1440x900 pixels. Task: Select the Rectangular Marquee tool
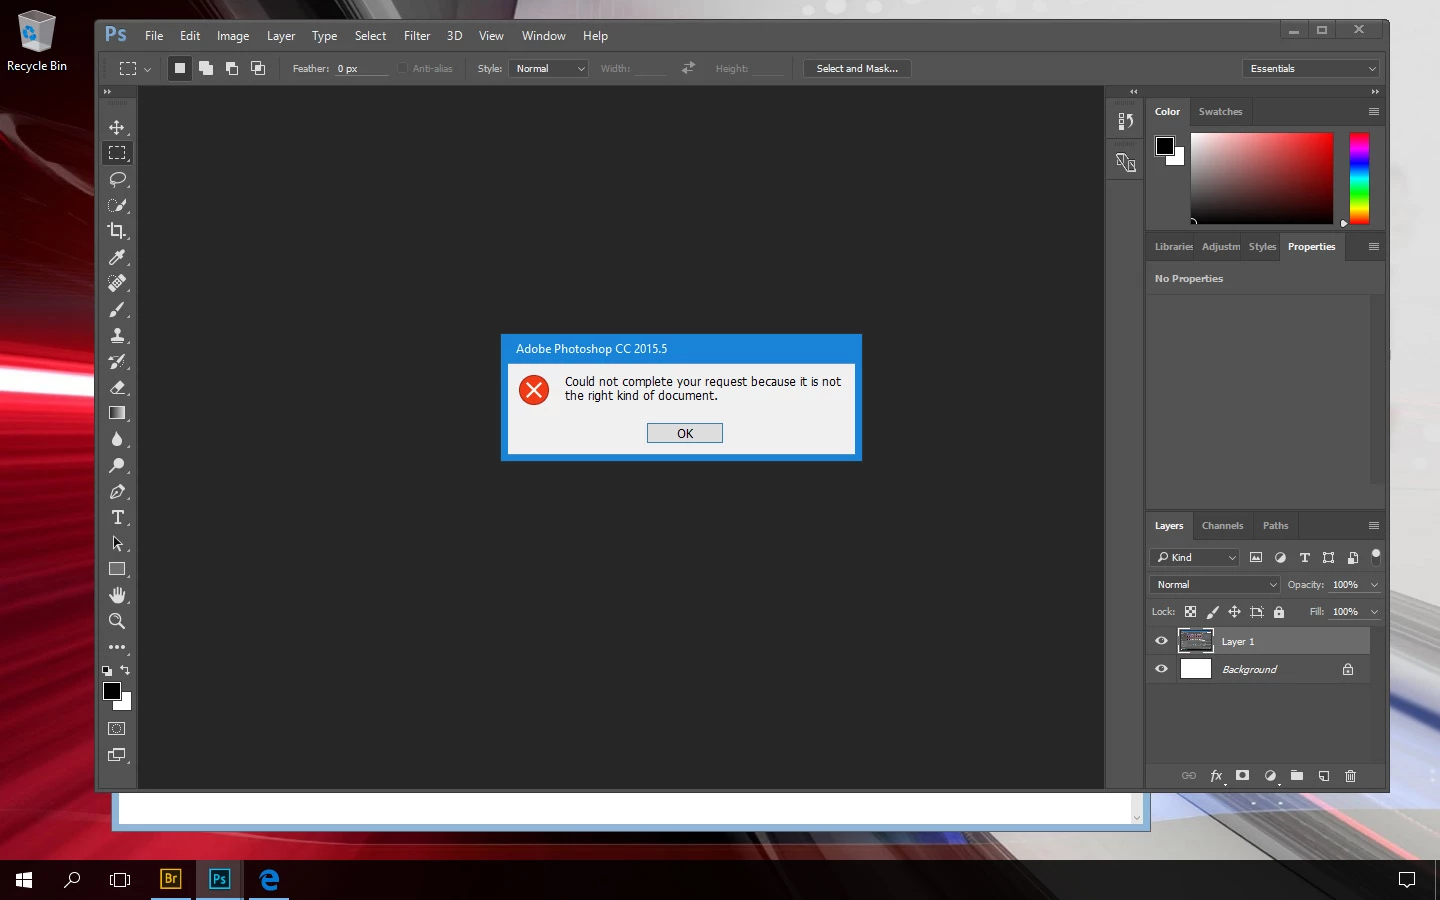tap(117, 153)
